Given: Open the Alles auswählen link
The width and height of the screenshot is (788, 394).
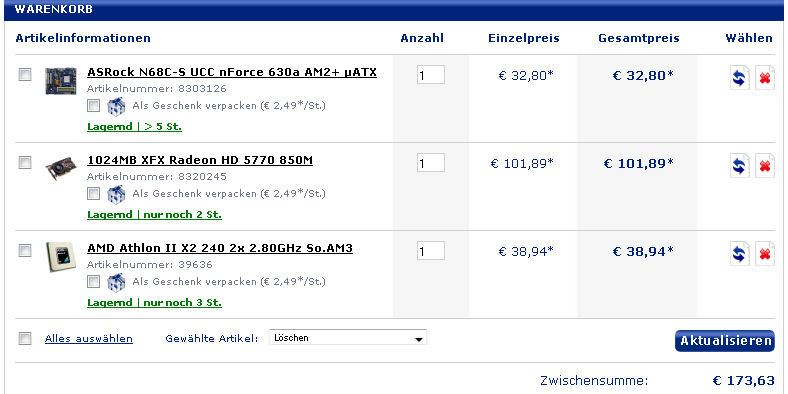Looking at the screenshot, I should (89, 338).
